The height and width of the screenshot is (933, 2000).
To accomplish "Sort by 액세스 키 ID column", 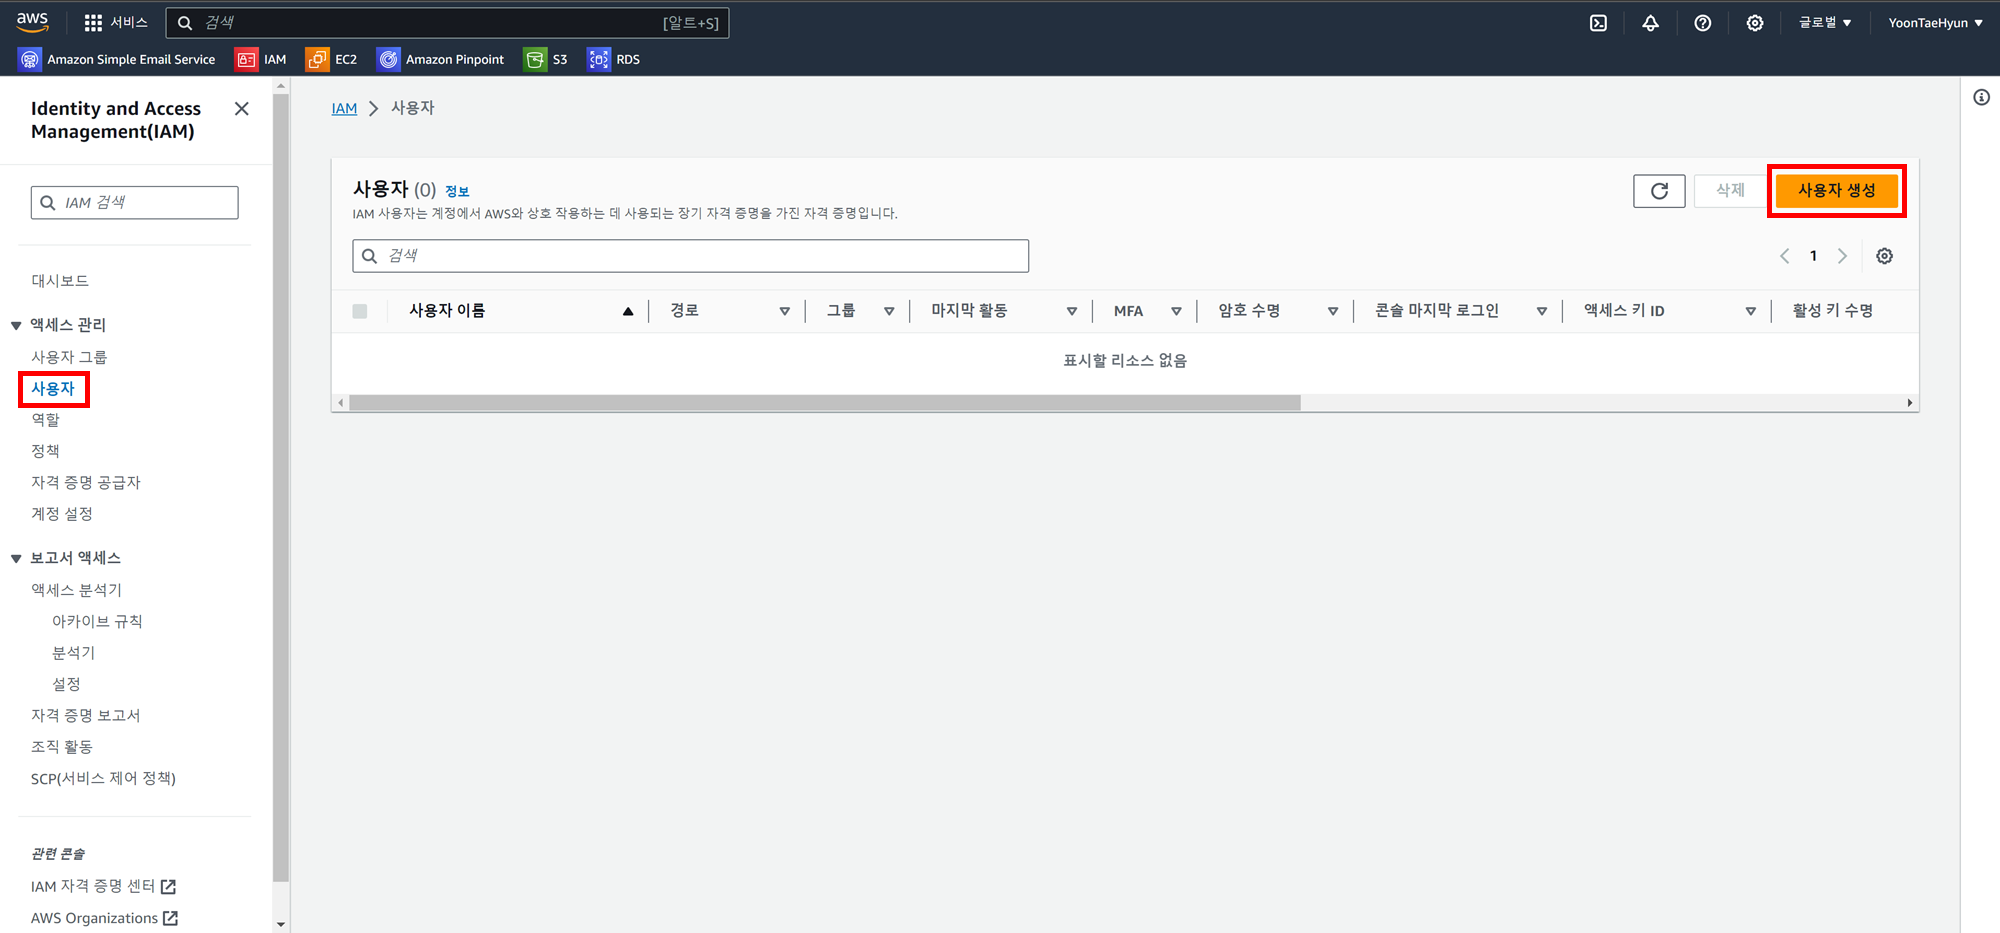I will 1750,311.
